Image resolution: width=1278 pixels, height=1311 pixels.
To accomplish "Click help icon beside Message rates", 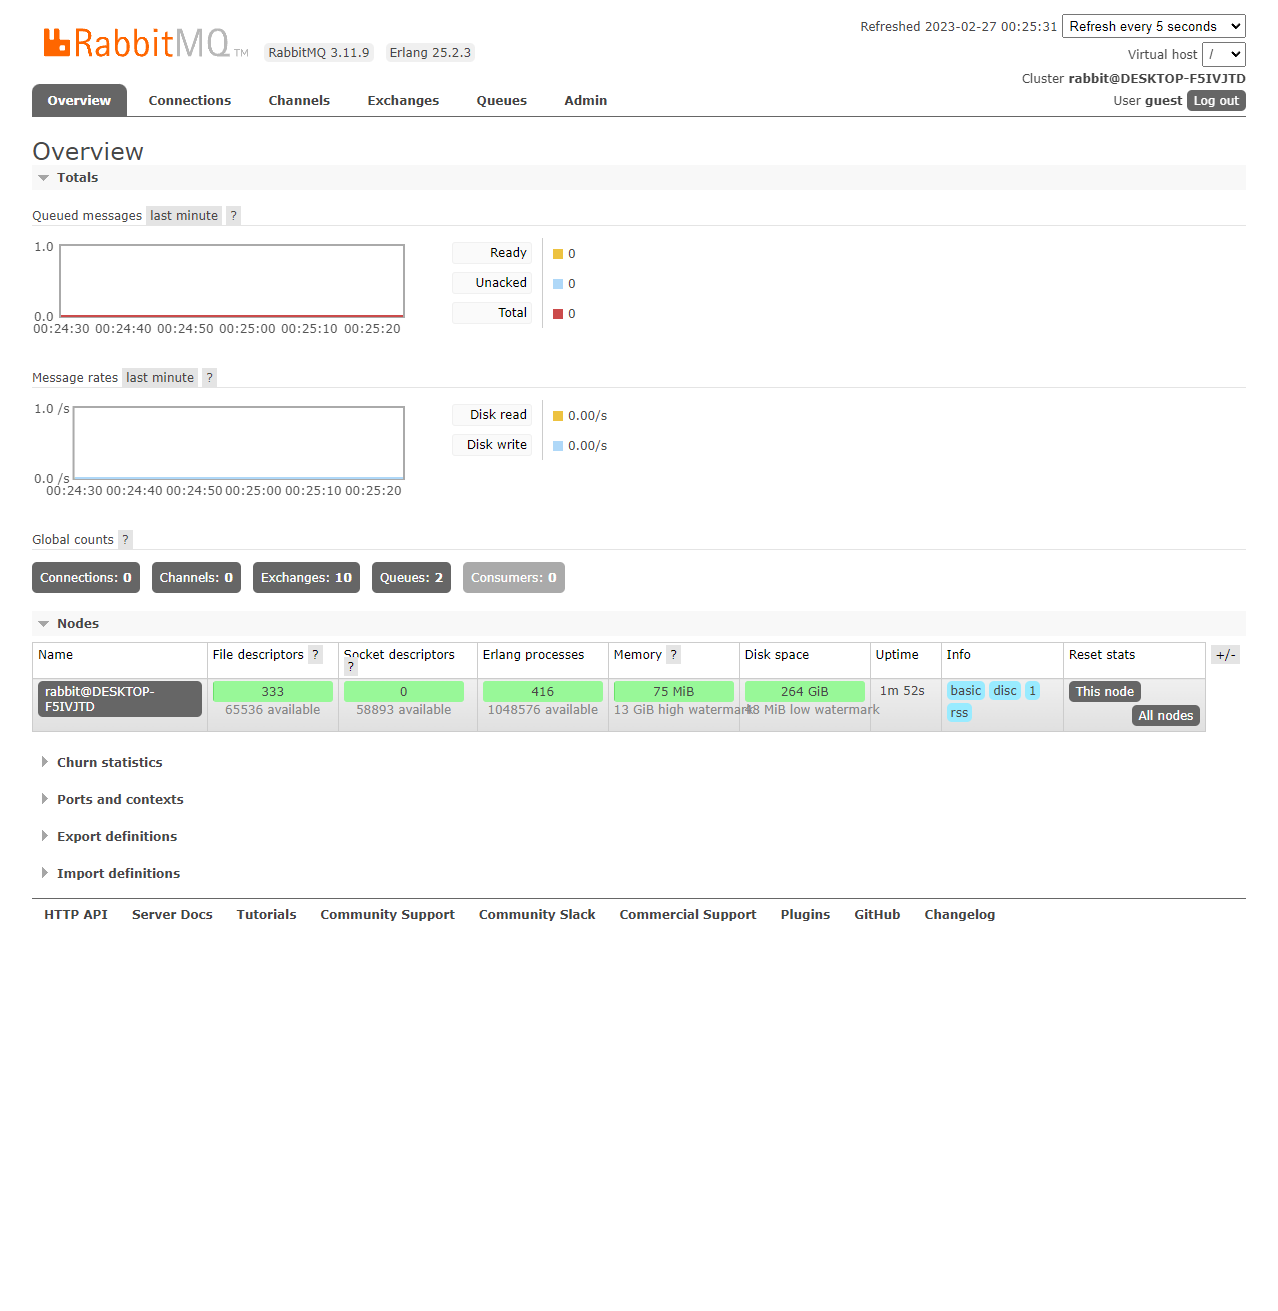I will point(209,378).
